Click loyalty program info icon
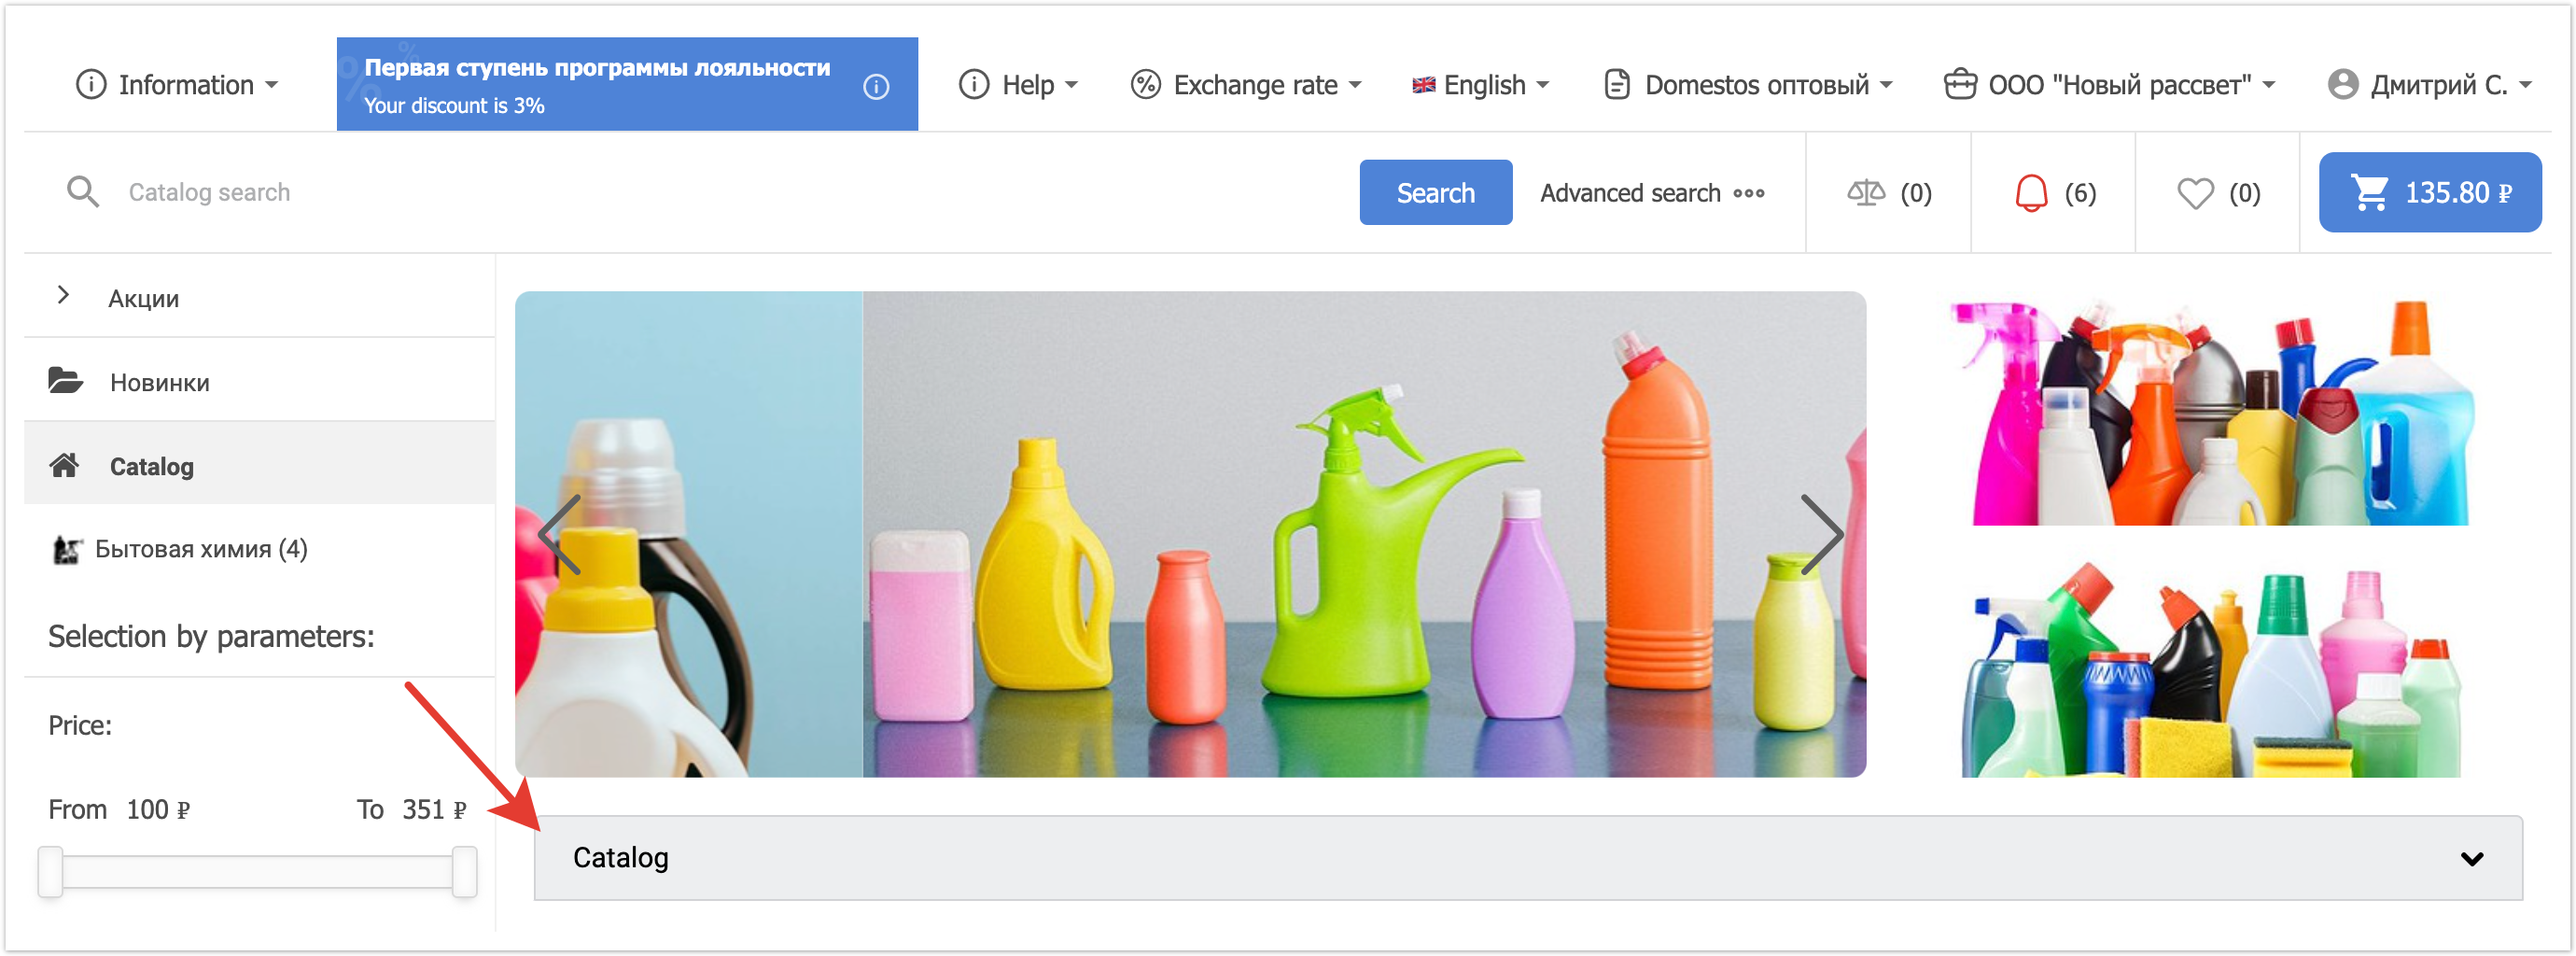Screen dimensions: 2576x956 click(876, 87)
